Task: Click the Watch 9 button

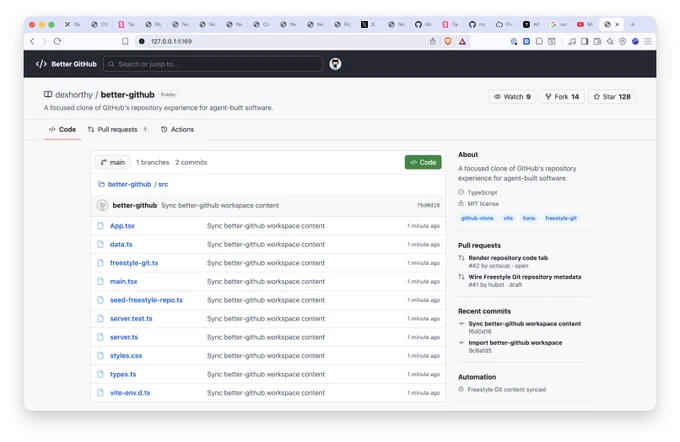Action: [x=513, y=97]
